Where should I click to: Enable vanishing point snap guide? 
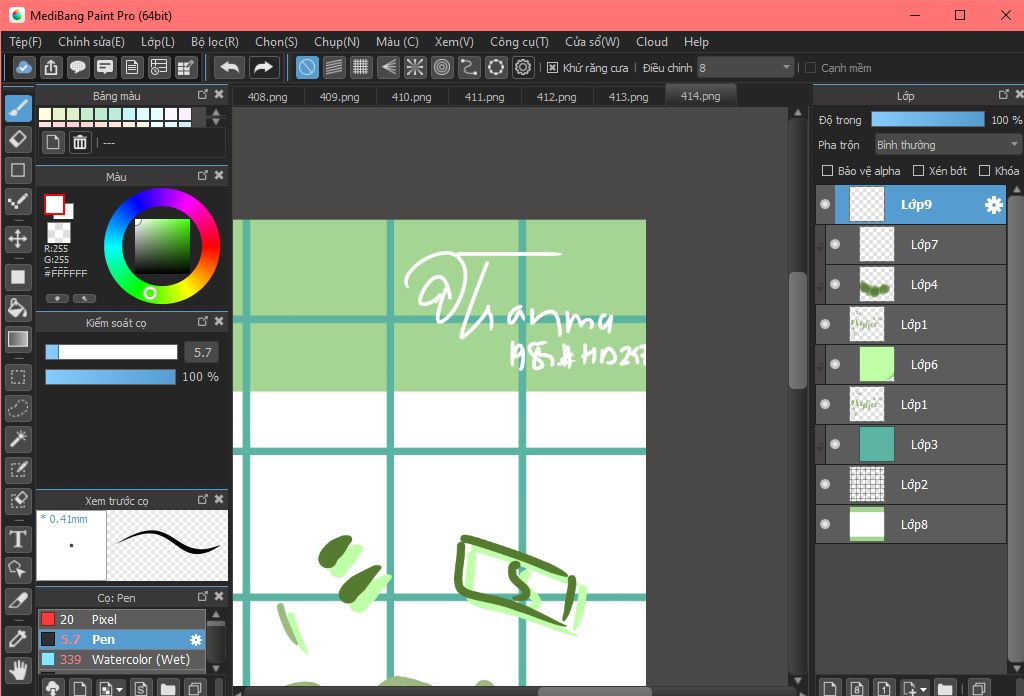coord(388,67)
